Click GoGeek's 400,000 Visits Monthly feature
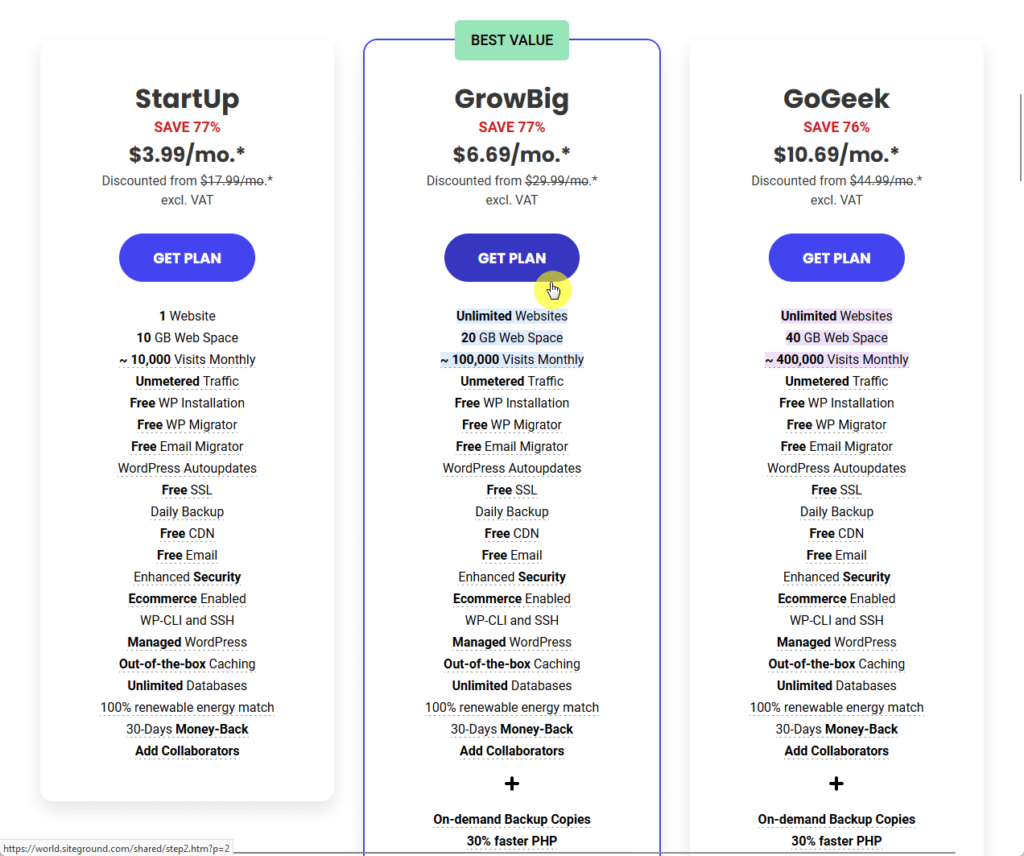The height and width of the screenshot is (856, 1024). [836, 360]
